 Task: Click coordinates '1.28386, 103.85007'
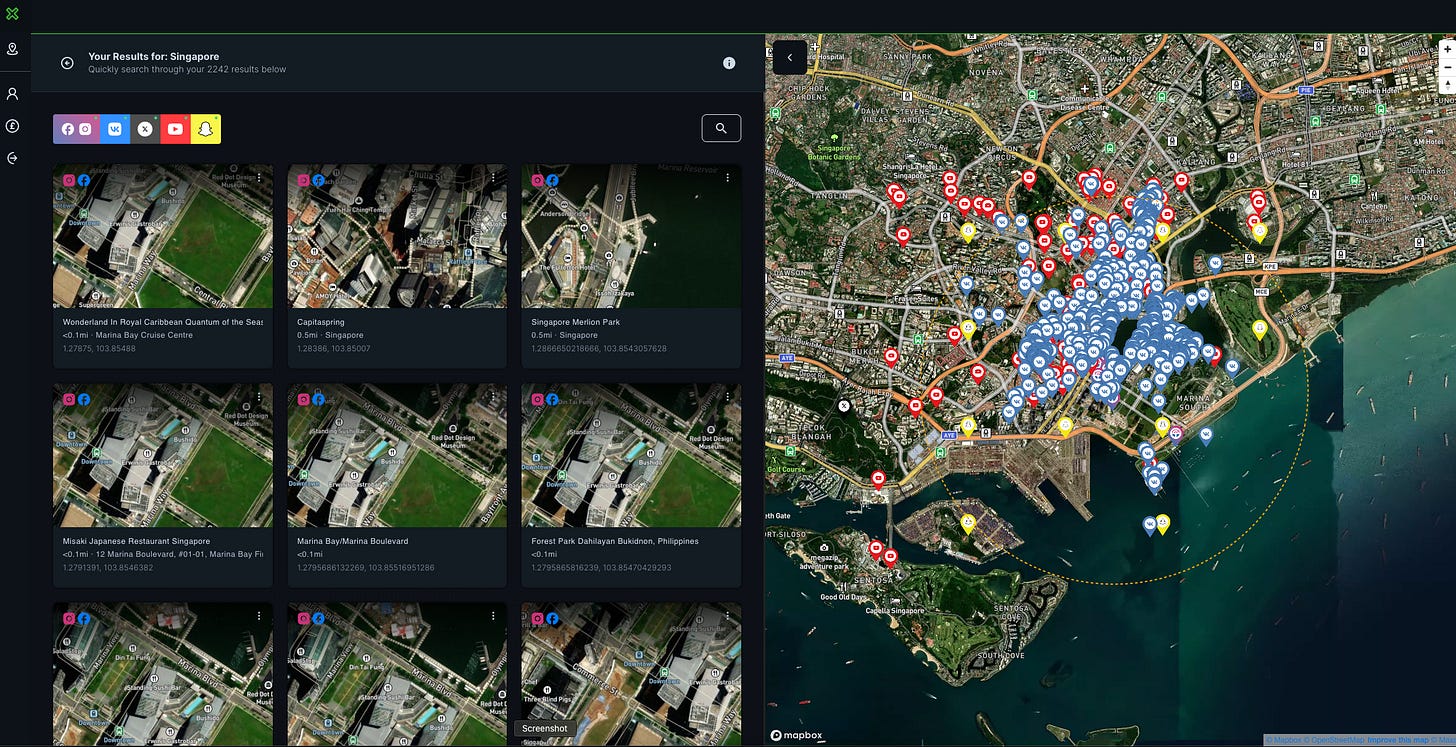click(x=334, y=348)
